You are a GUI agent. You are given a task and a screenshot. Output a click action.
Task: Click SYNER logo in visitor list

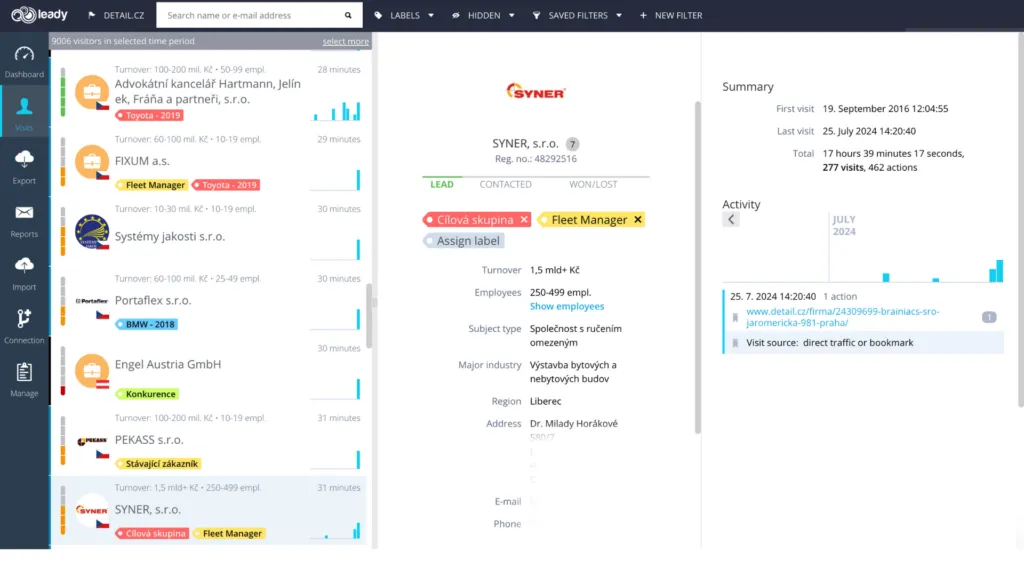click(92, 510)
